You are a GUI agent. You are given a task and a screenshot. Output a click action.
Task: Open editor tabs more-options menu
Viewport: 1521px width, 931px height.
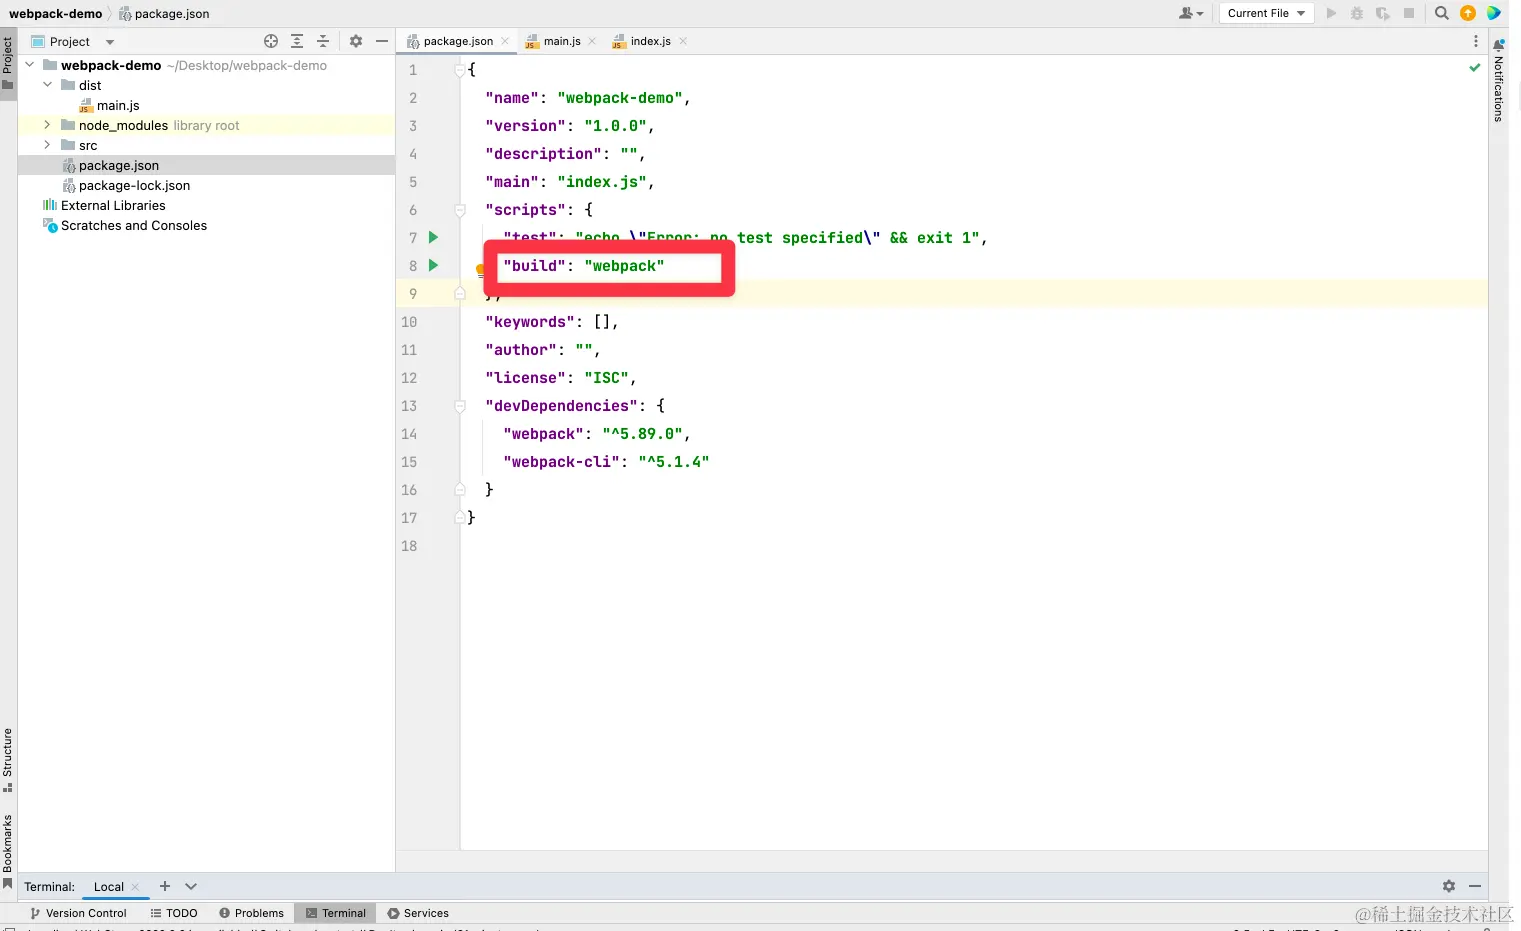pyautogui.click(x=1475, y=41)
